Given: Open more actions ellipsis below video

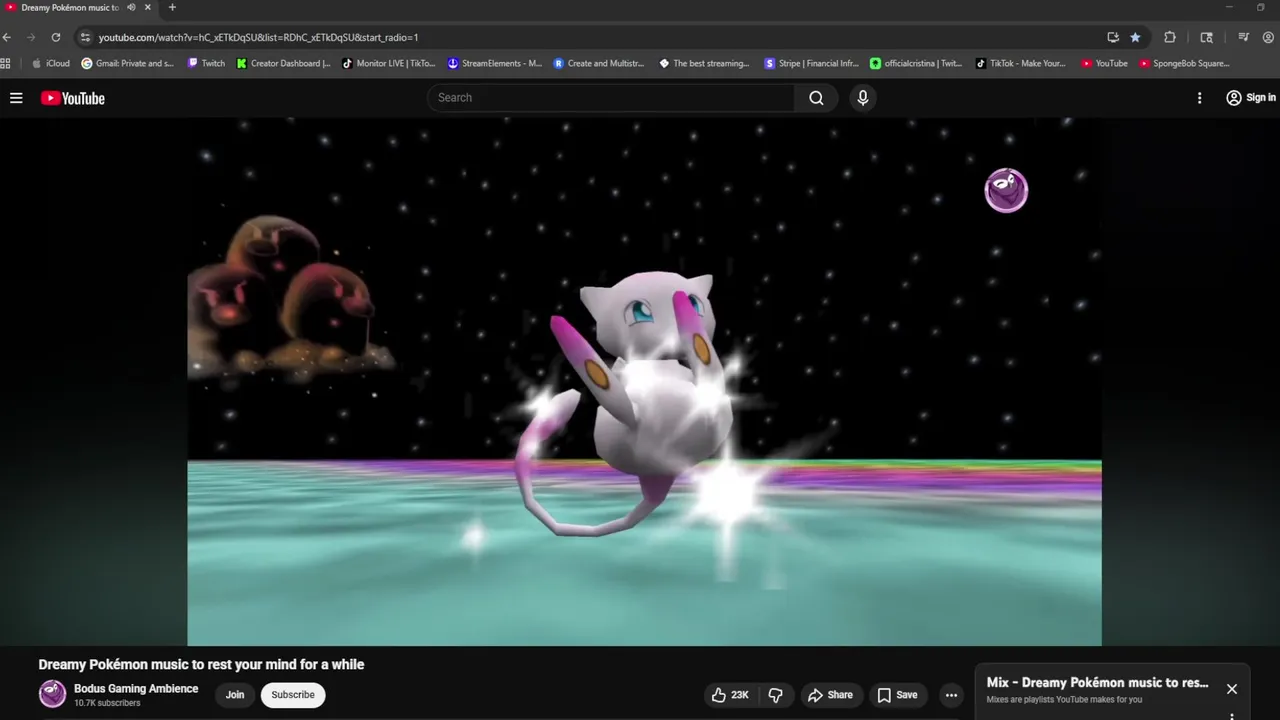Looking at the screenshot, I should [952, 695].
